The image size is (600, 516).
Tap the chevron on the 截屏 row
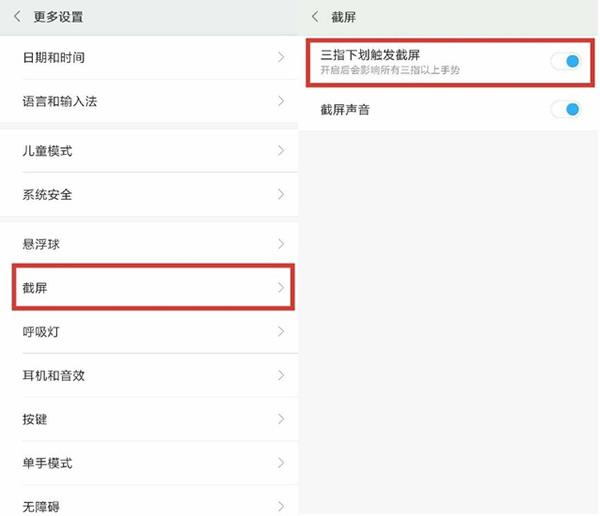pyautogui.click(x=281, y=288)
